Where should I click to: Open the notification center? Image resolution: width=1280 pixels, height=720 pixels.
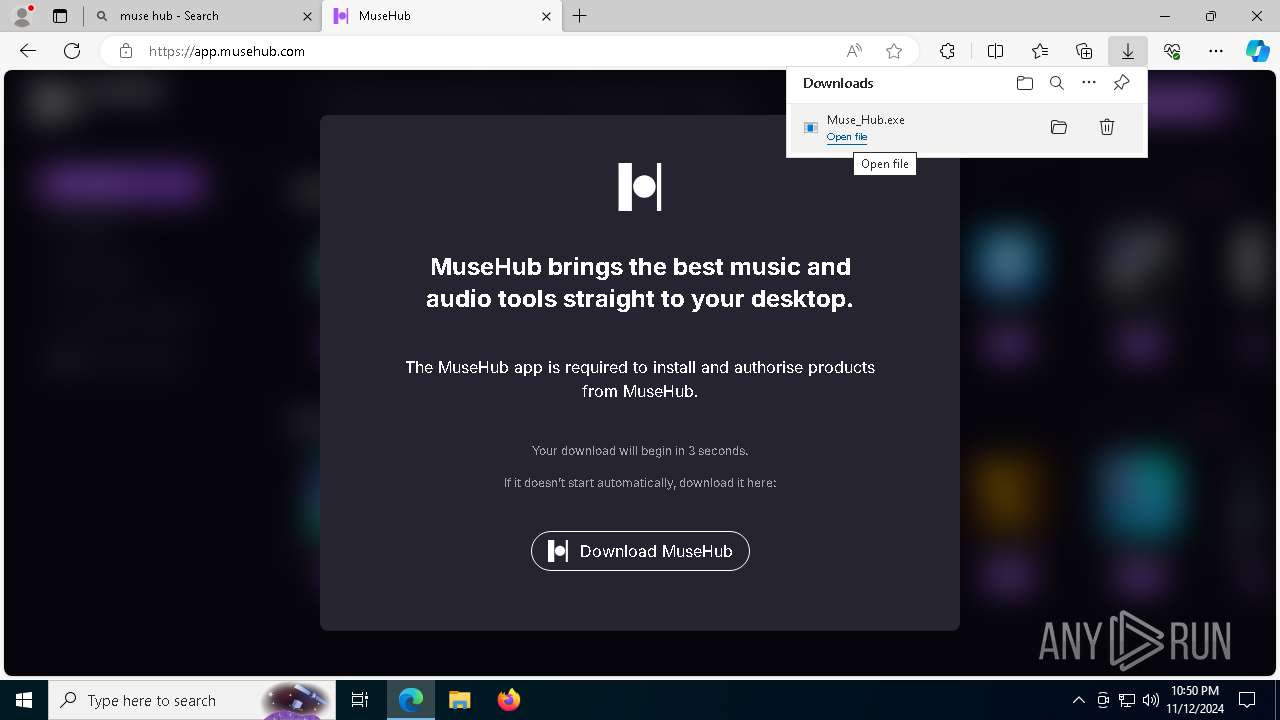[1247, 700]
